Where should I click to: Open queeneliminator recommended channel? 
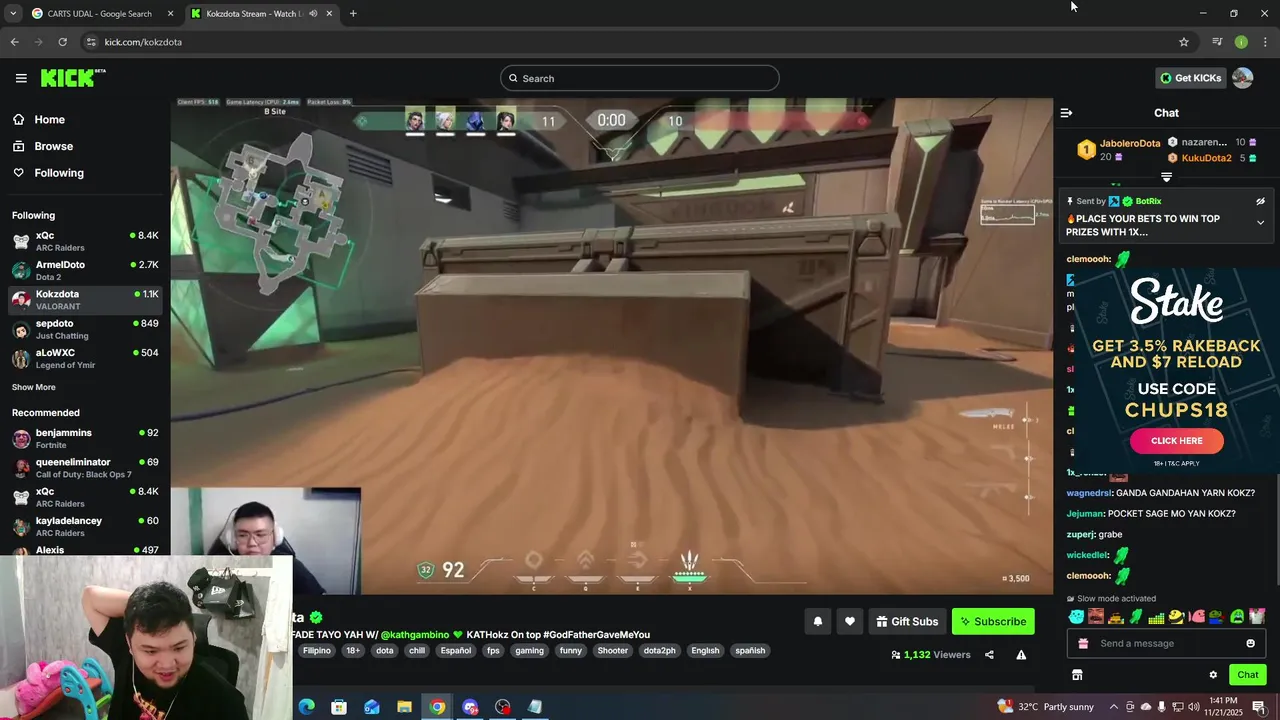pos(85,468)
